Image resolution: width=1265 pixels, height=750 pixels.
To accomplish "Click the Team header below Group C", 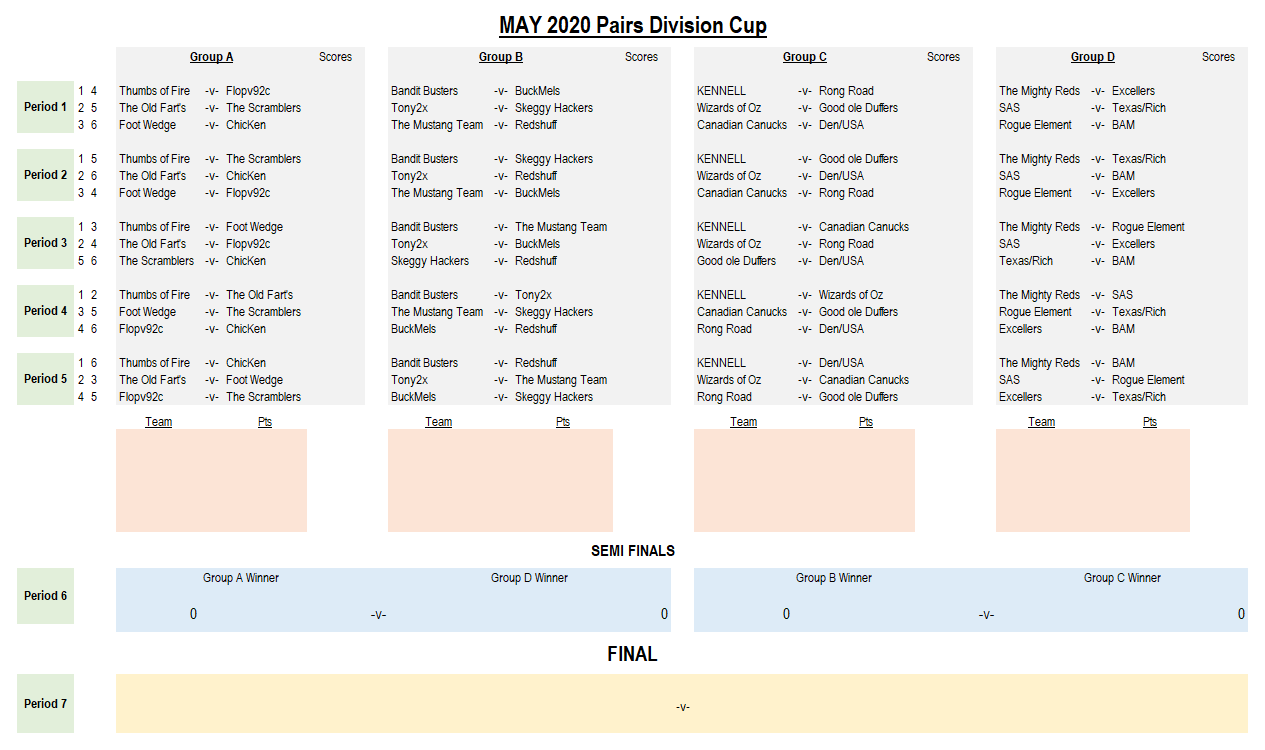I will pyautogui.click(x=743, y=422).
